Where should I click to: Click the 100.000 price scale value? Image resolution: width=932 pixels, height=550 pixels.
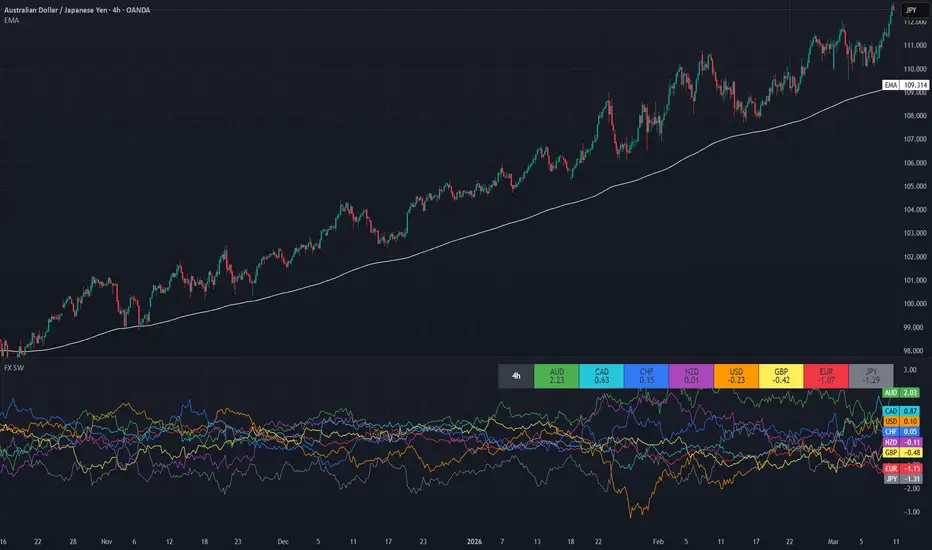tap(915, 303)
